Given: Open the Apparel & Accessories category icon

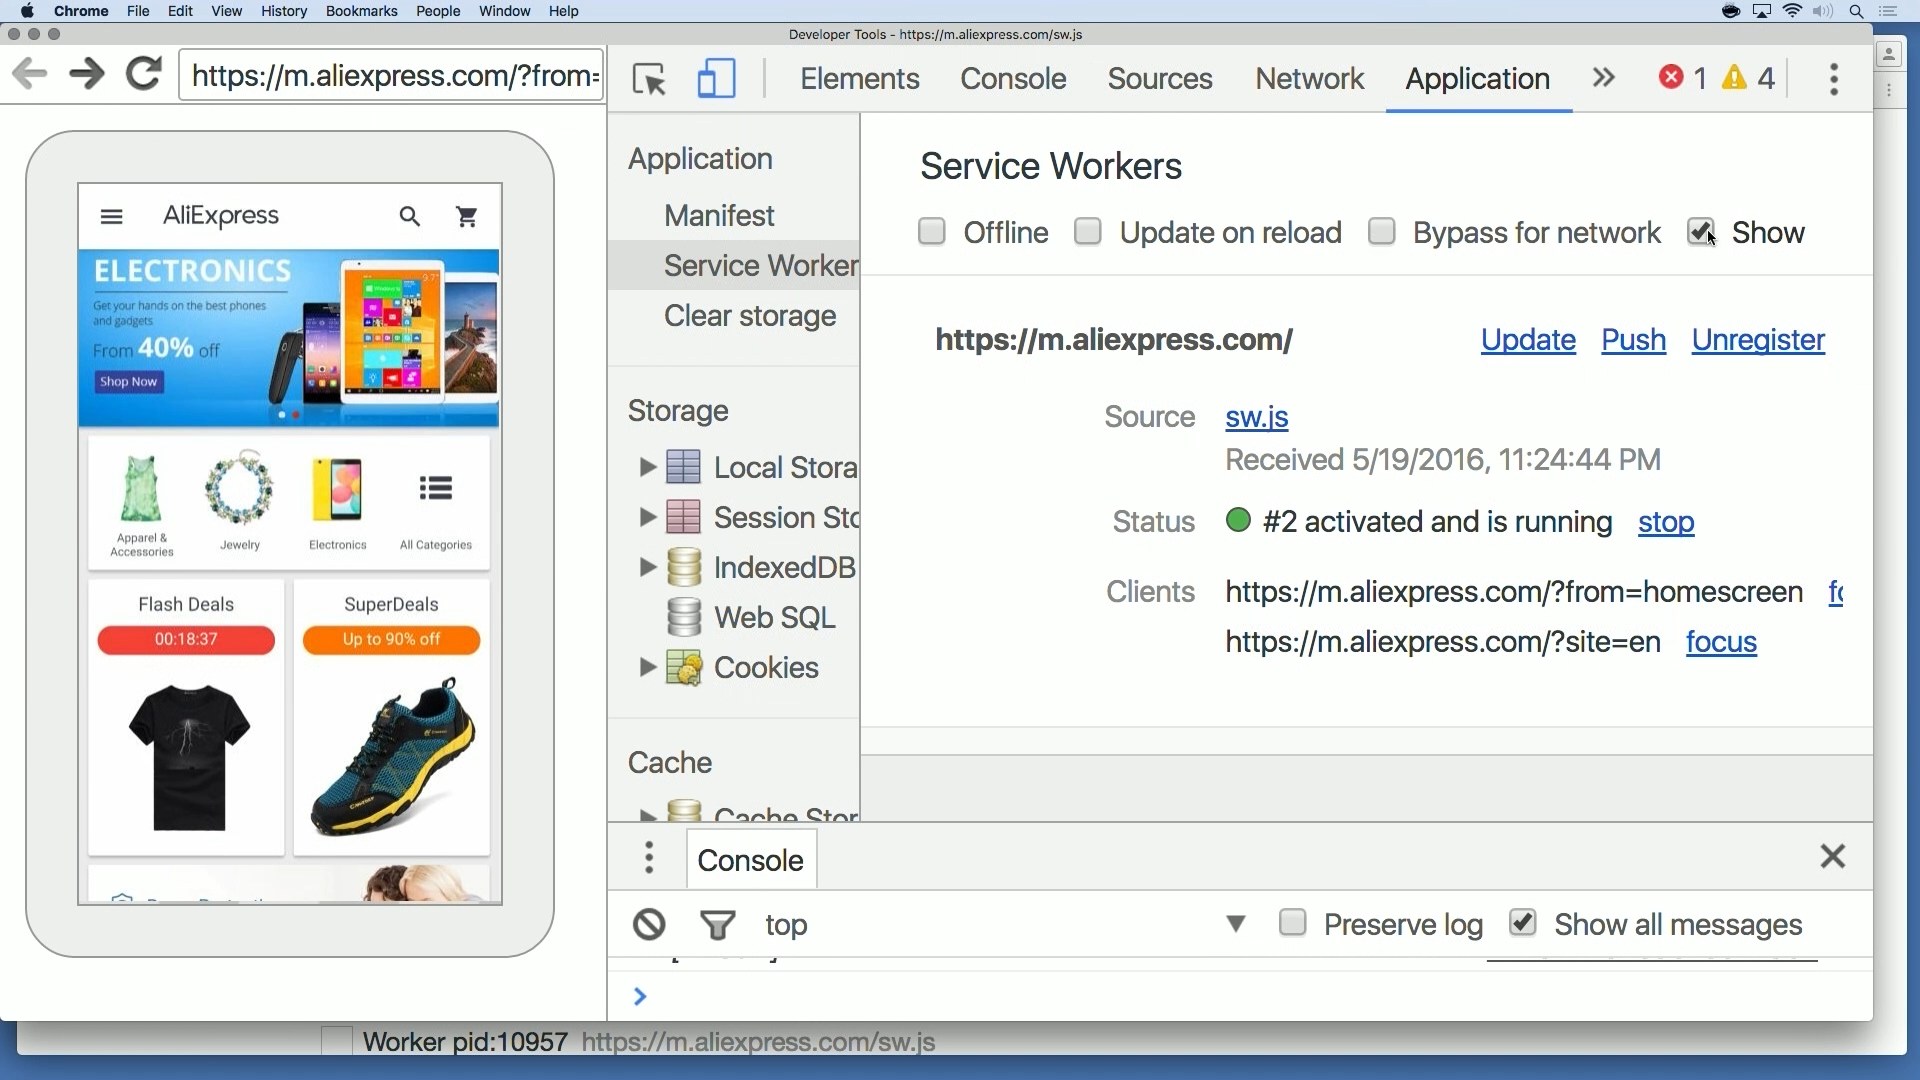Looking at the screenshot, I should [141, 490].
